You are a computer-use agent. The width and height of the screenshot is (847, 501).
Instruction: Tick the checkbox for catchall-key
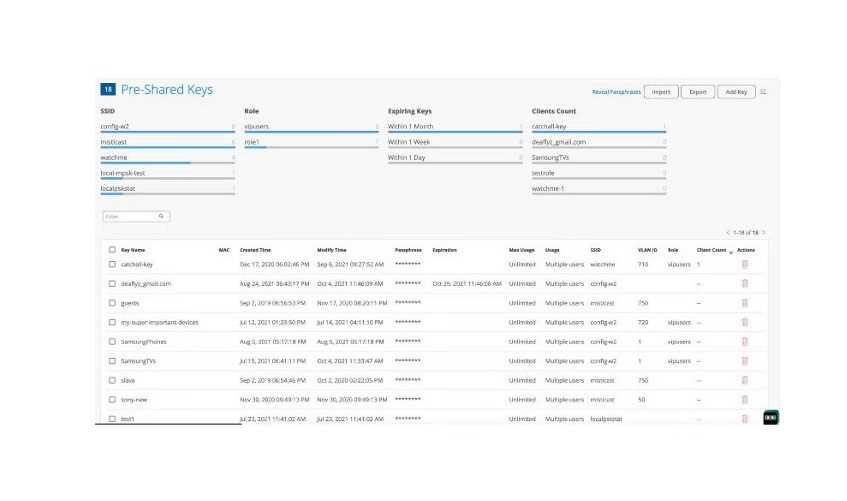112,264
